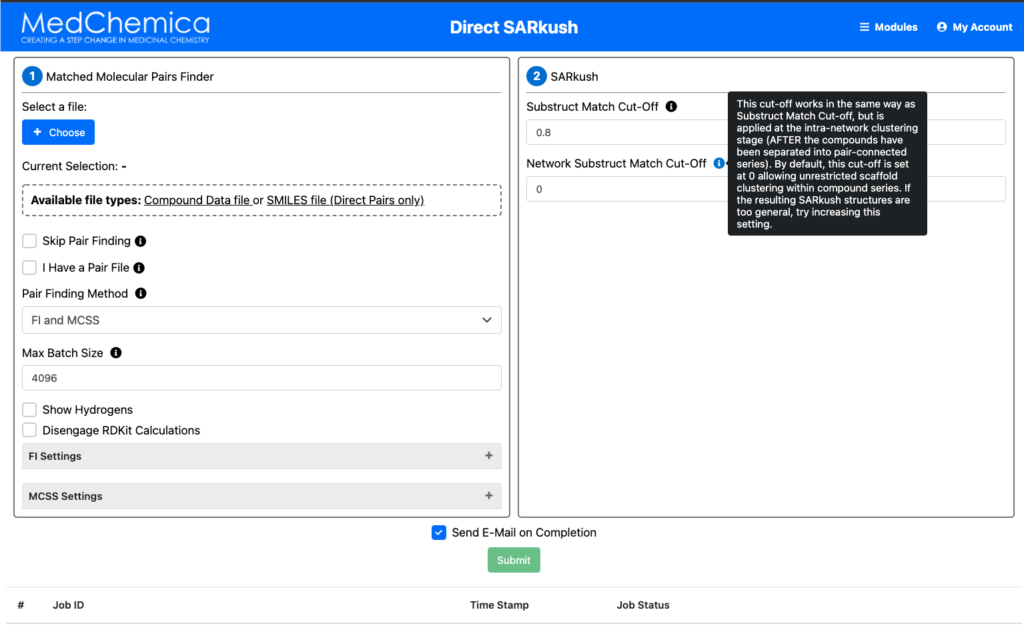1024x630 pixels.
Task: Expand the MCSS Settings section
Action: [x=261, y=496]
